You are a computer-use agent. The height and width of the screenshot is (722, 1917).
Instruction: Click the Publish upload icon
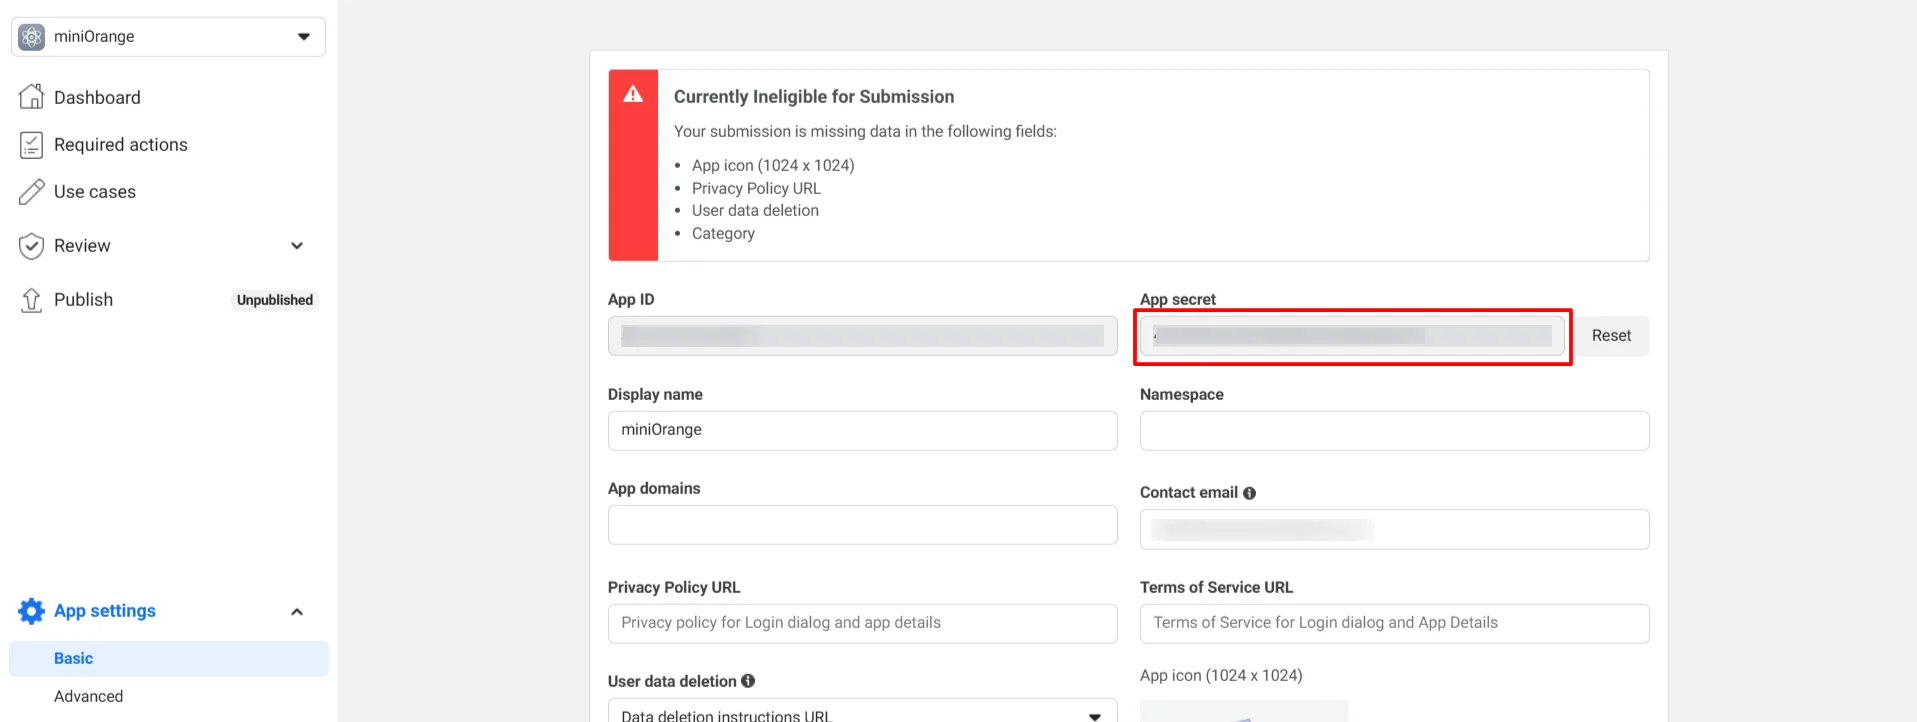coord(32,300)
